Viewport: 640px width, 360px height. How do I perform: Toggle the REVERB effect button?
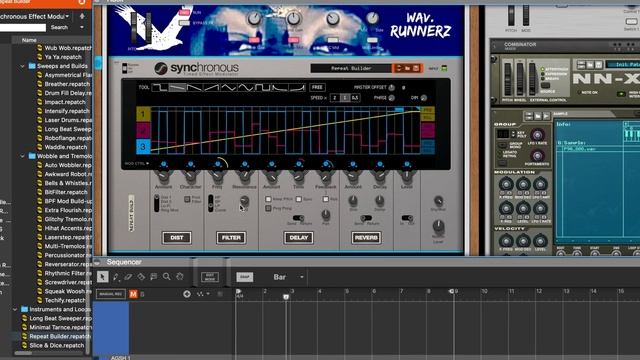click(x=366, y=238)
